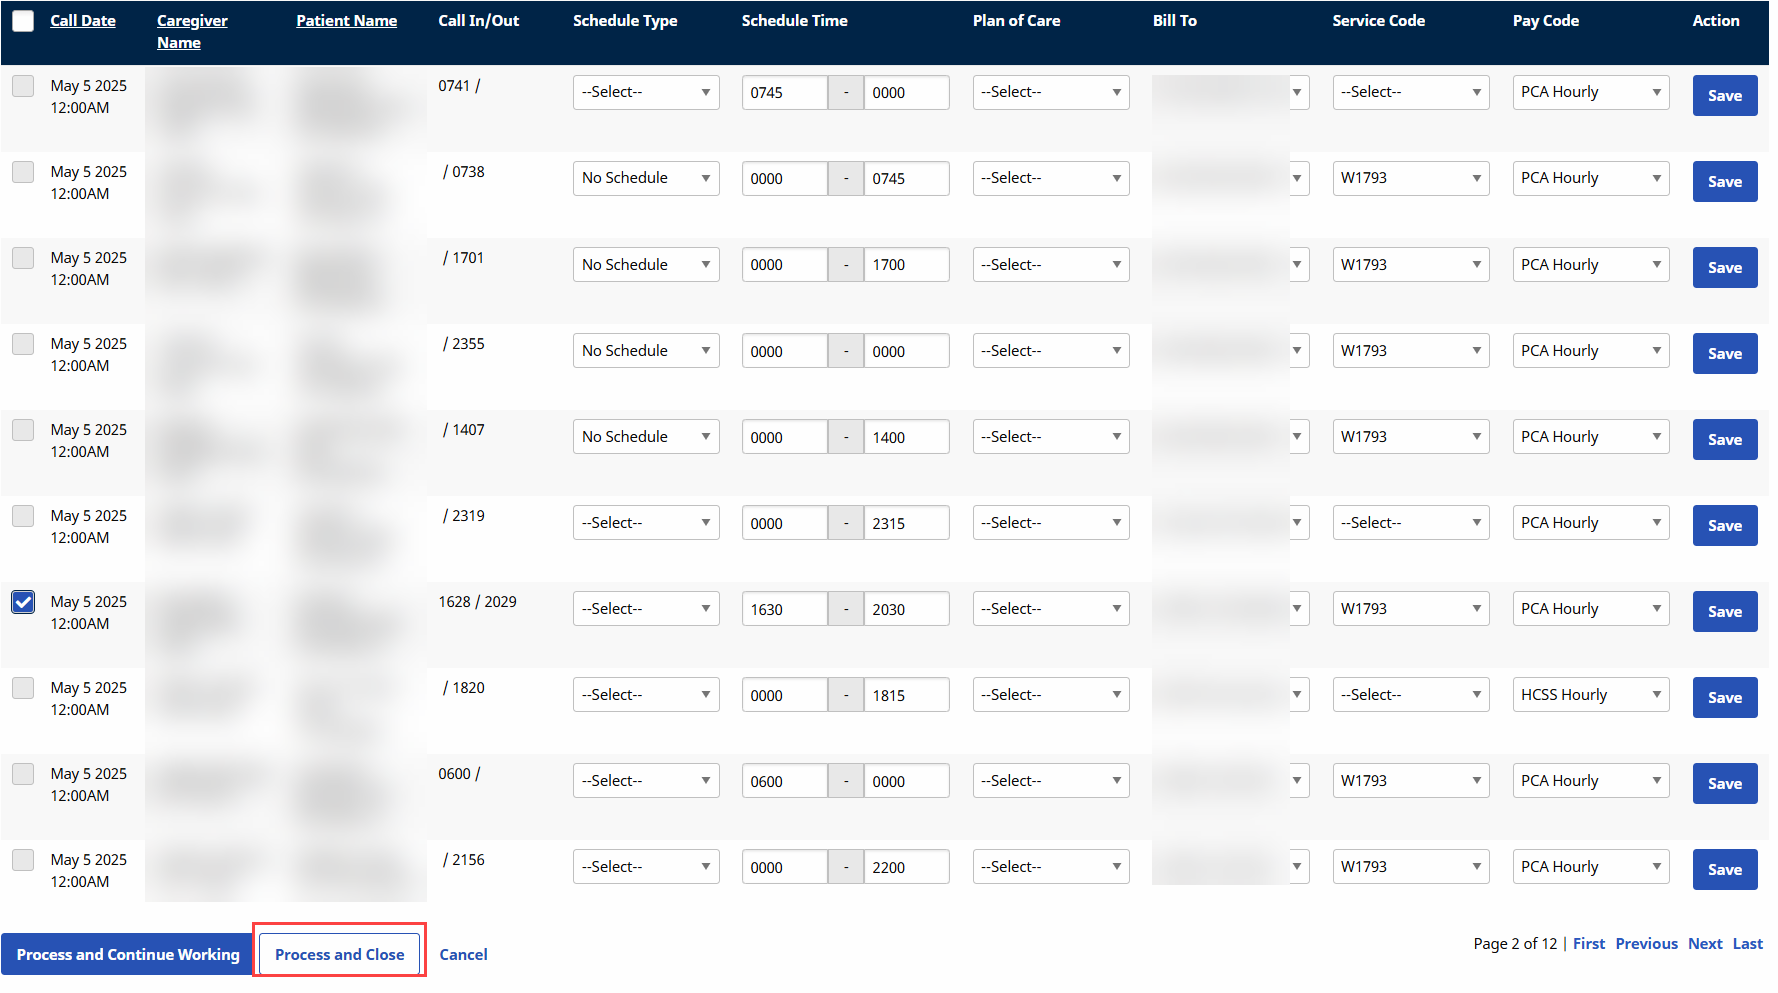Toggle the select-all checkbox in the table header

point(23,21)
